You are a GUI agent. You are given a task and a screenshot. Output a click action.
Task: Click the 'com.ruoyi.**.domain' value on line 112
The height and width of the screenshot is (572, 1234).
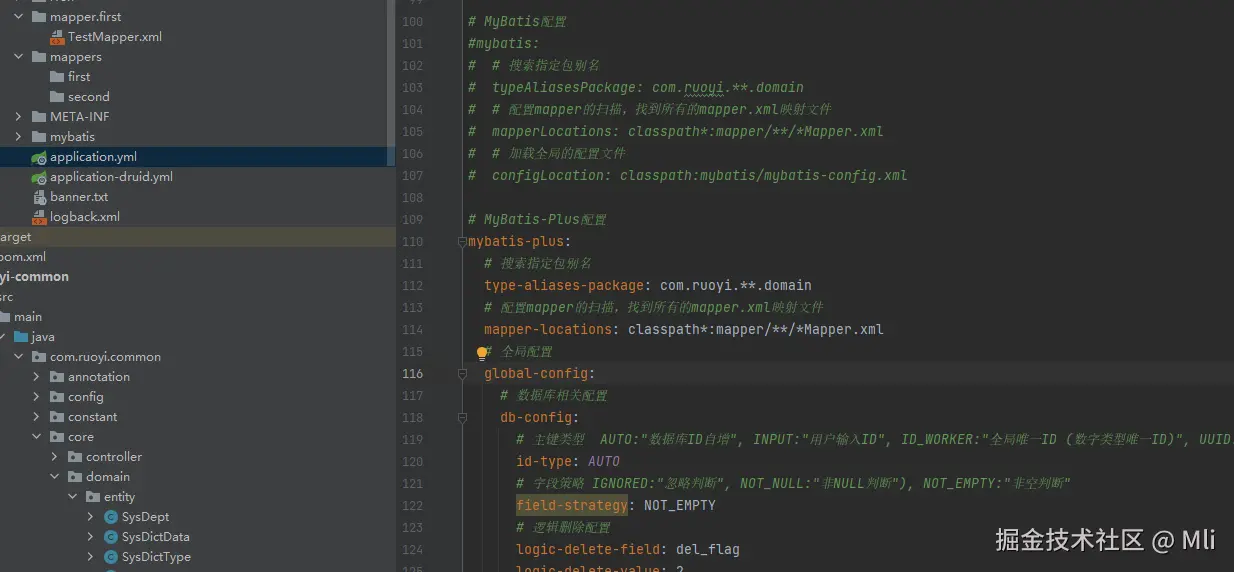point(736,285)
